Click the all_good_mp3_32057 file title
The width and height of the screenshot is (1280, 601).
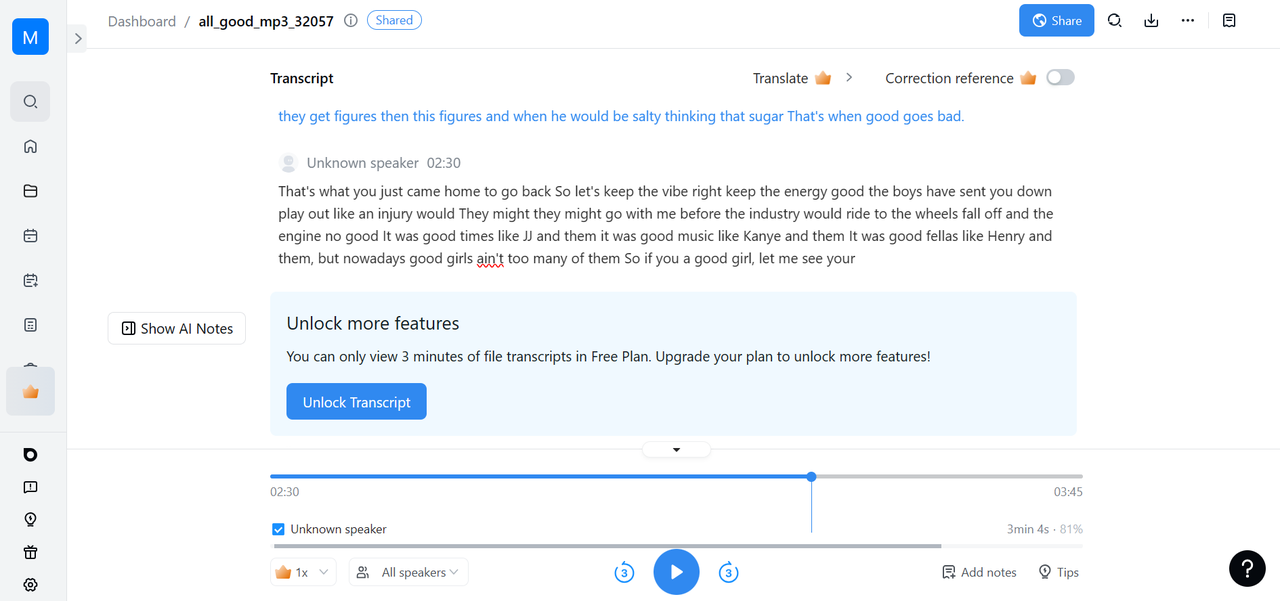point(266,20)
